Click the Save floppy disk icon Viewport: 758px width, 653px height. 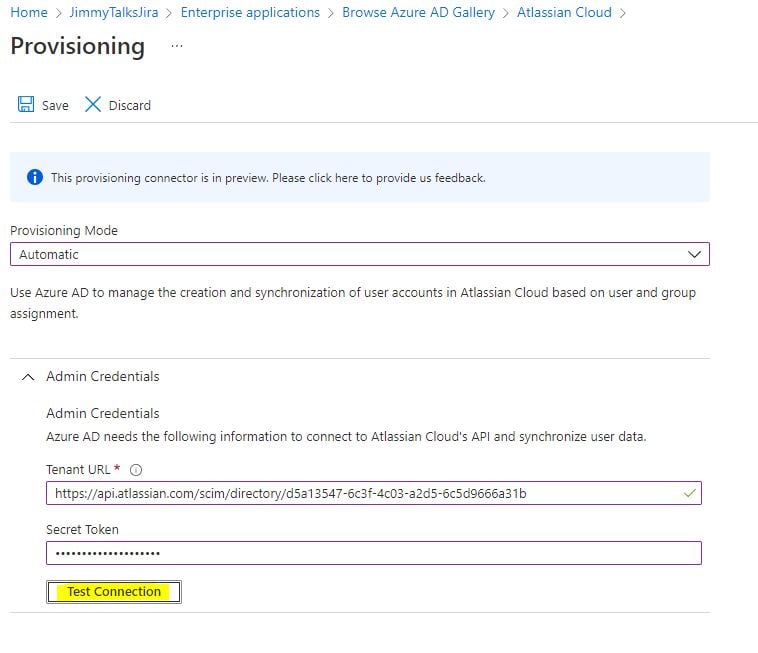pyautogui.click(x=26, y=104)
